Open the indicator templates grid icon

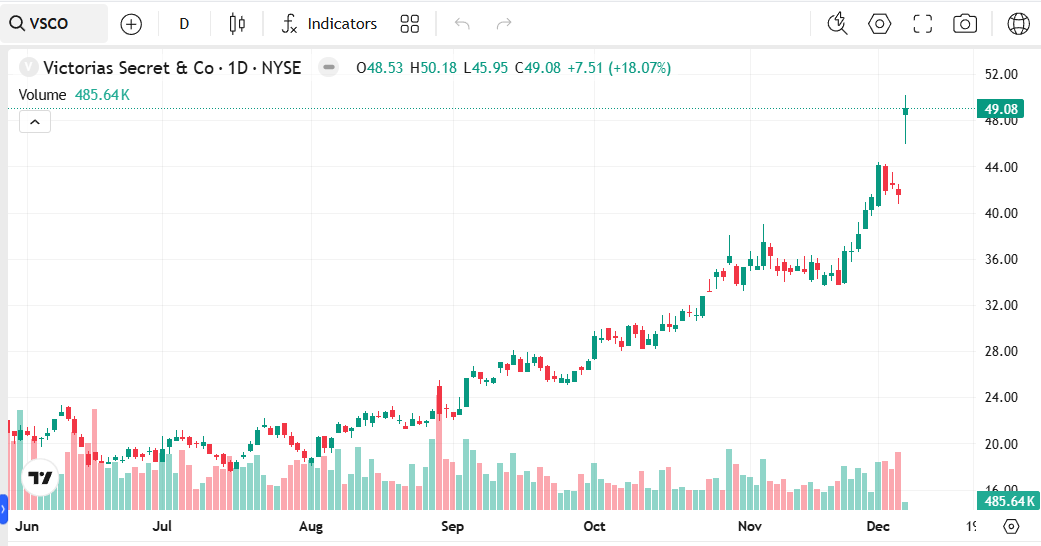click(x=410, y=25)
